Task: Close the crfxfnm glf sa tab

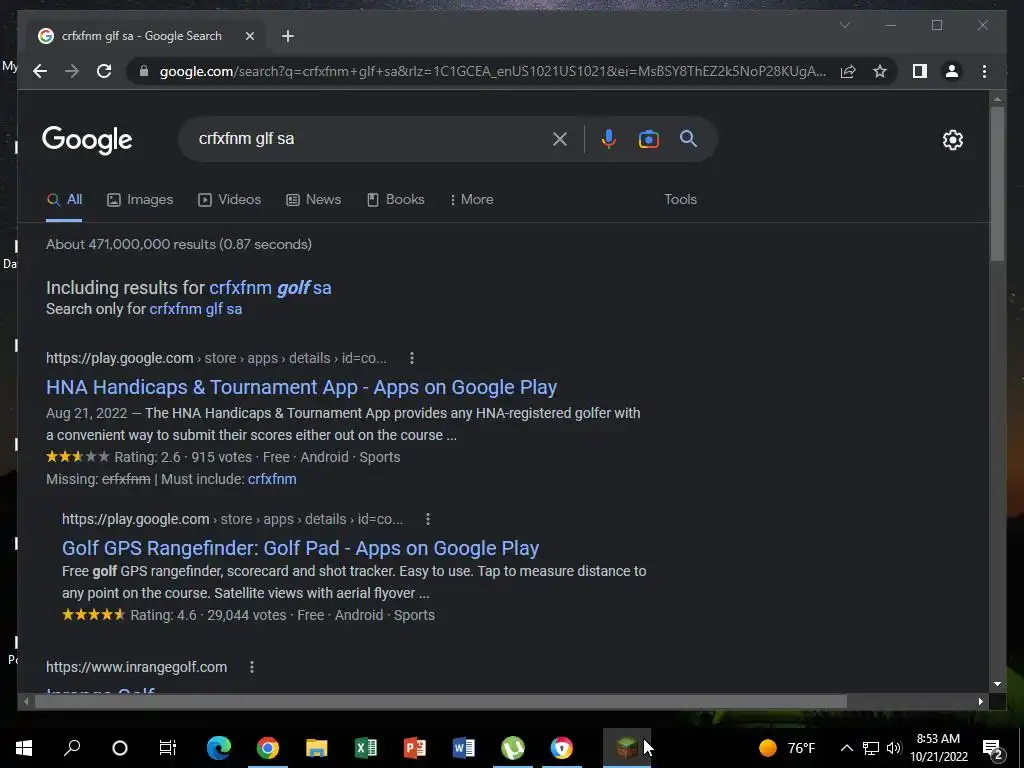Action: [x=249, y=36]
